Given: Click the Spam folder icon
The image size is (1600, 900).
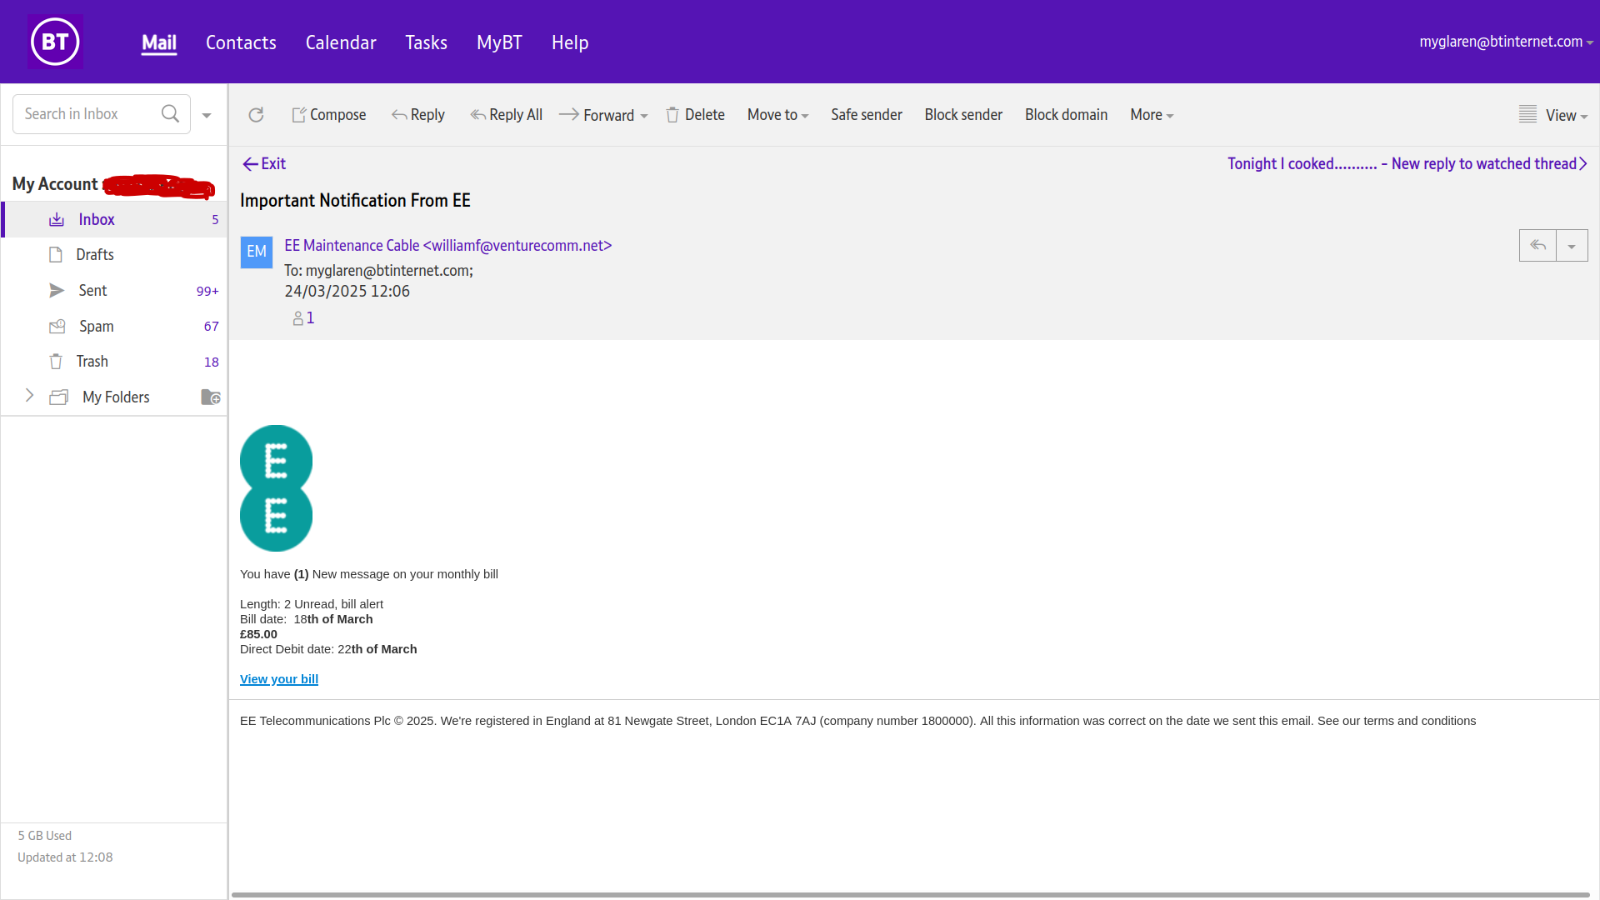Looking at the screenshot, I should pos(57,326).
